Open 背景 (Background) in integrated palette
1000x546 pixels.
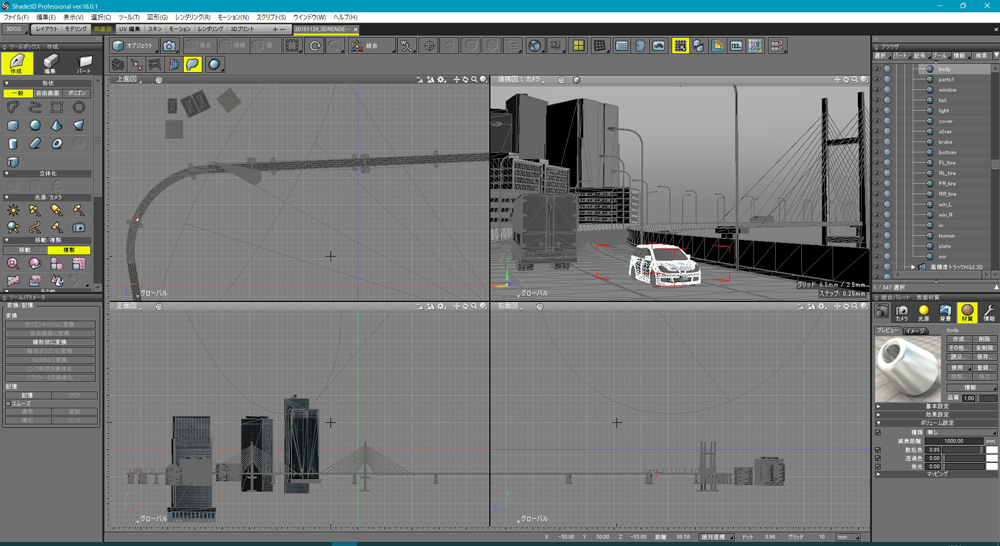coord(945,313)
